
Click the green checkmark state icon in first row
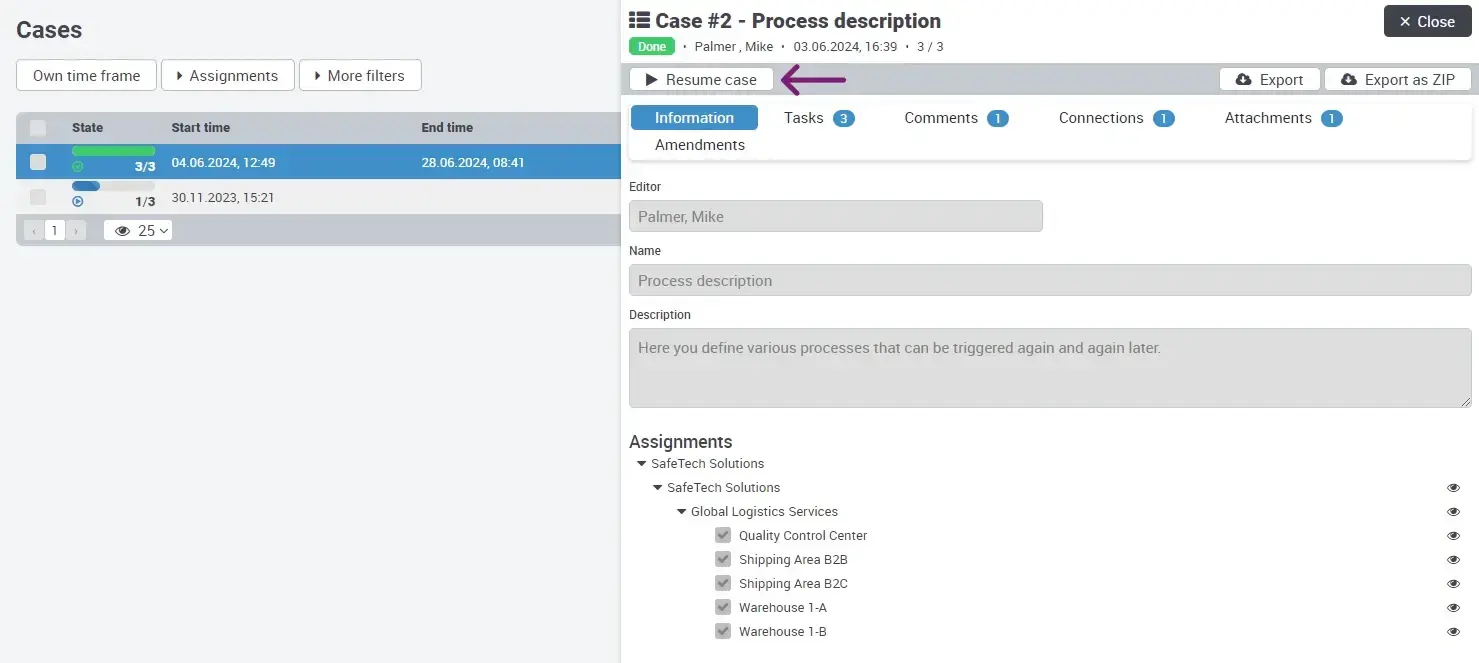click(x=78, y=167)
